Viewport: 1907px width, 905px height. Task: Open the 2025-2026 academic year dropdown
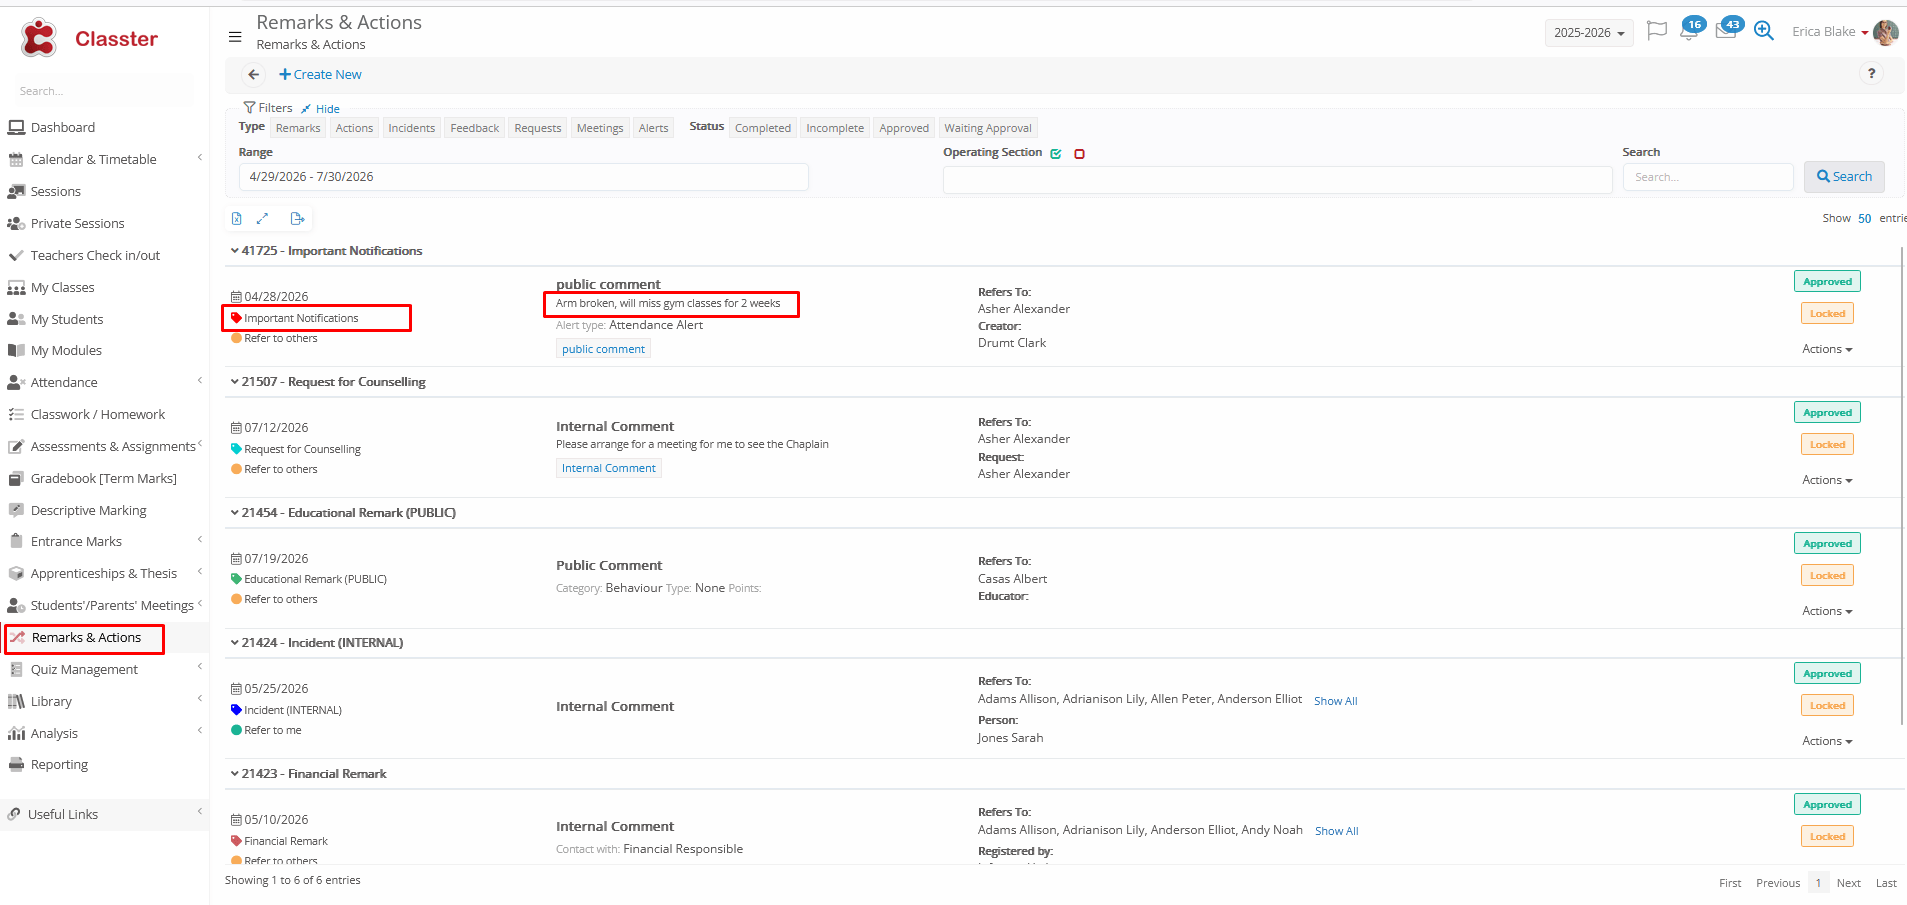pyautogui.click(x=1588, y=33)
